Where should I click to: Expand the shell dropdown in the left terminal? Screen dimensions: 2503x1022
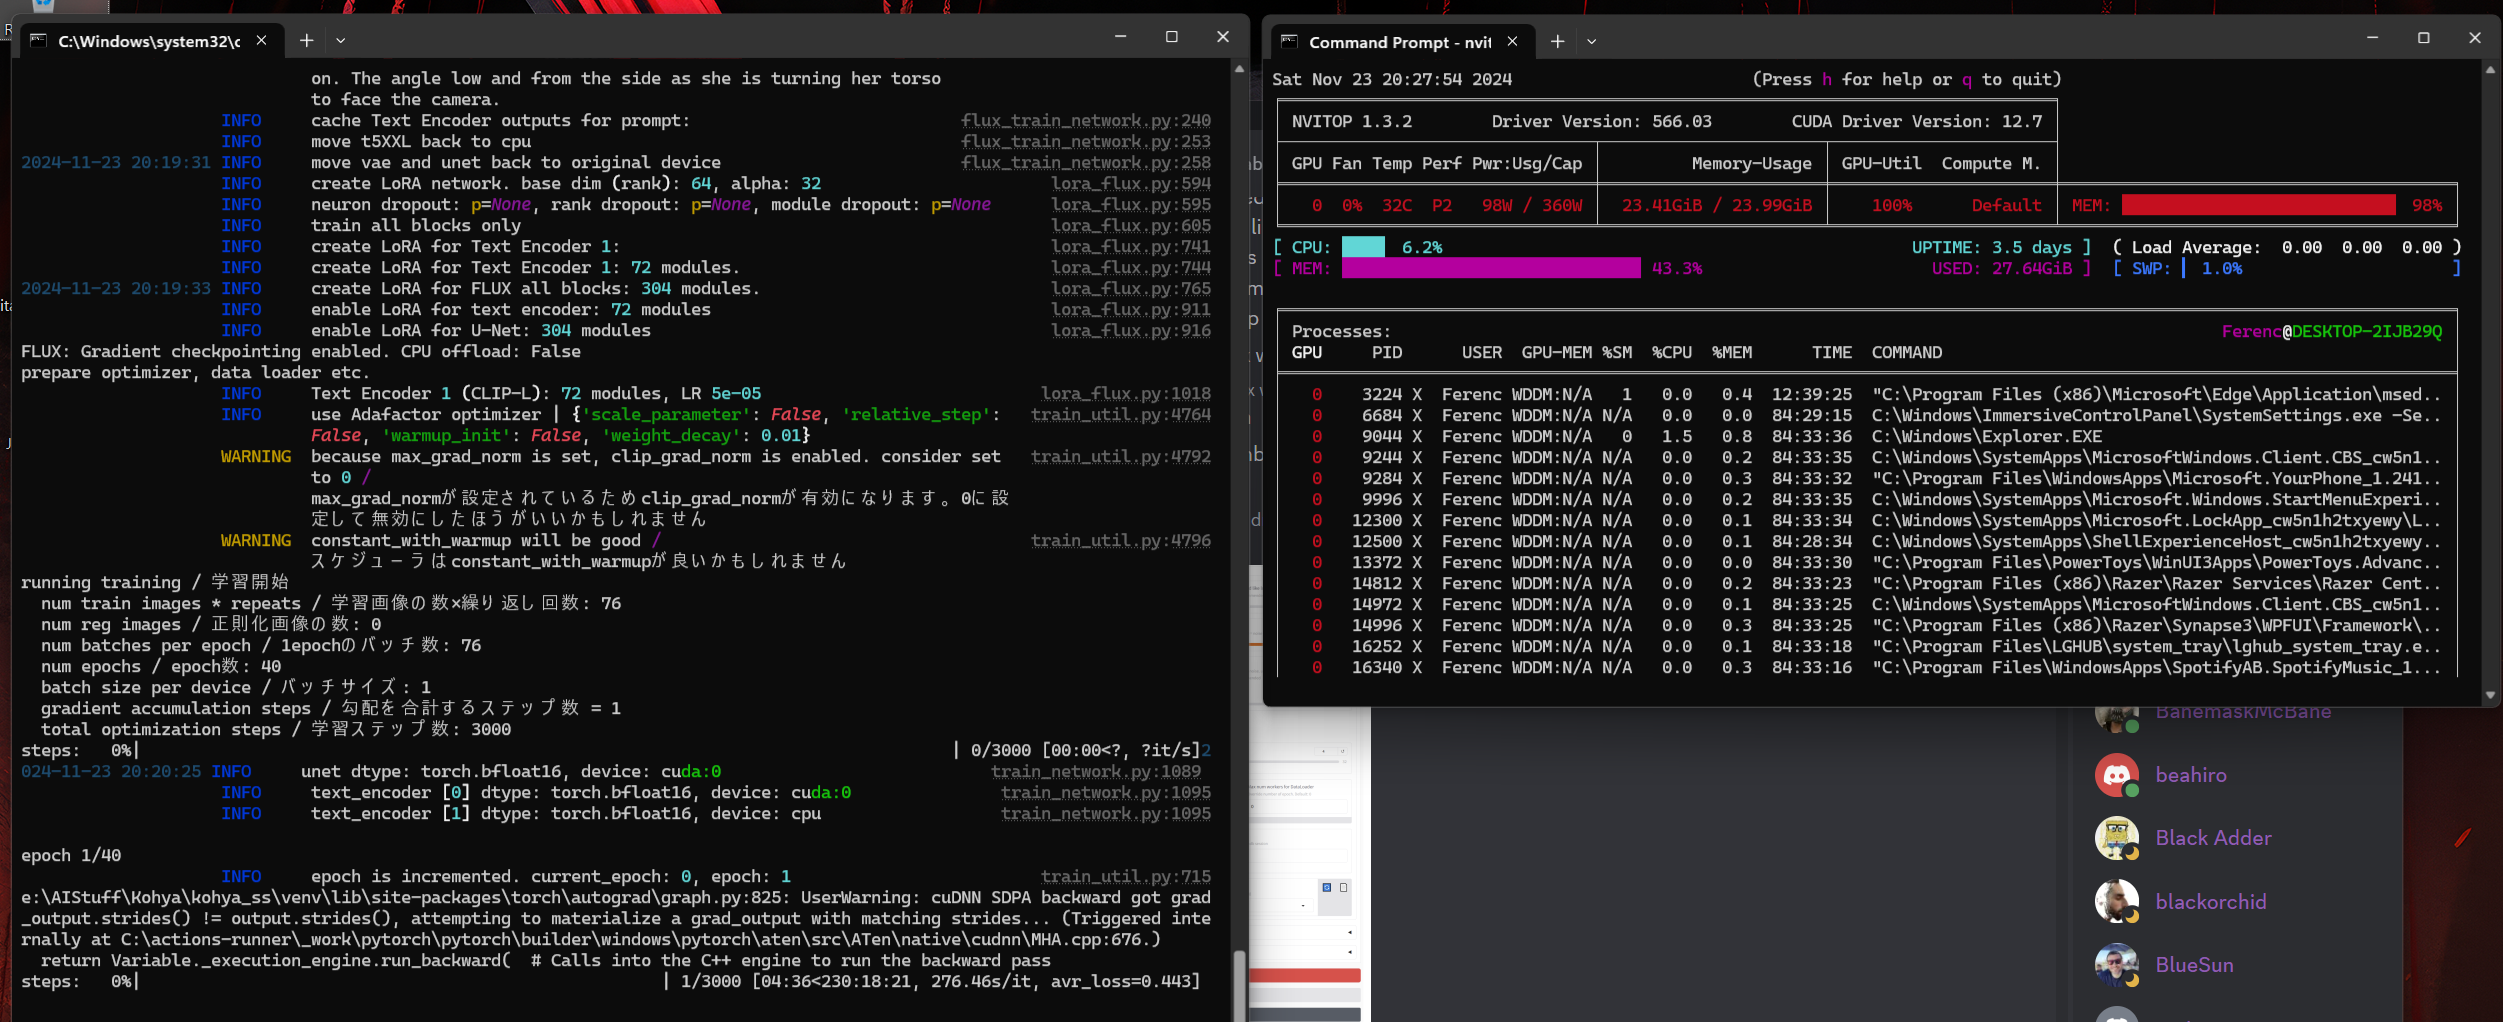point(340,40)
